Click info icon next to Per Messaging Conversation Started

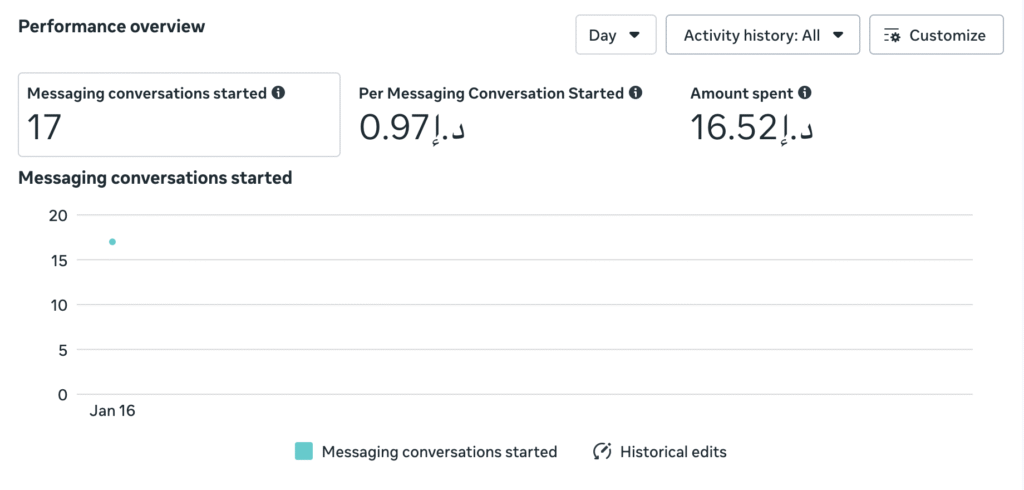[x=634, y=93]
